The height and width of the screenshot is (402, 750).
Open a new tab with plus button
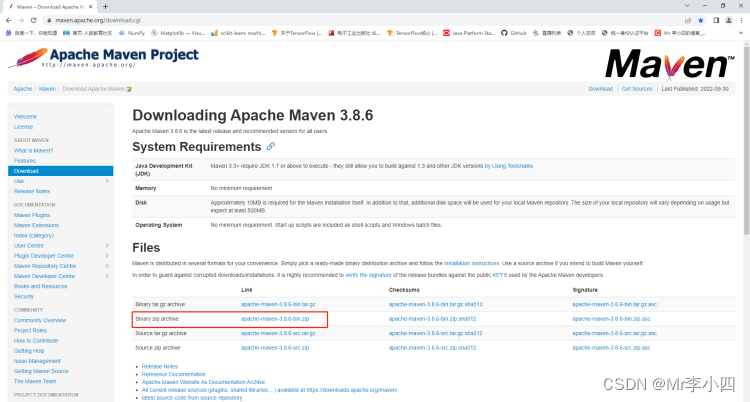pyautogui.click(x=105, y=6)
